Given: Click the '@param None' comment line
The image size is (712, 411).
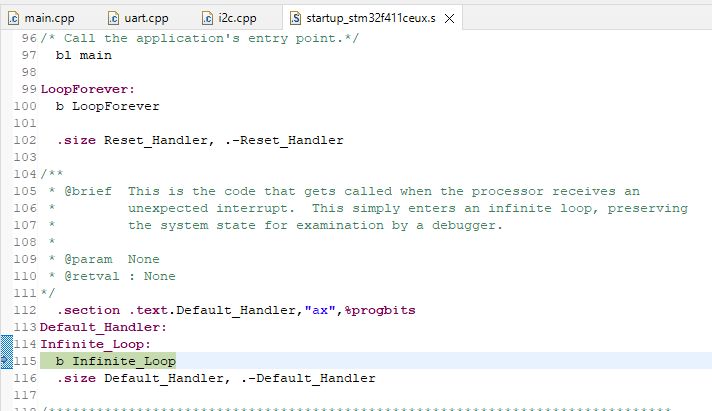Looking at the screenshot, I should pyautogui.click(x=104, y=259).
